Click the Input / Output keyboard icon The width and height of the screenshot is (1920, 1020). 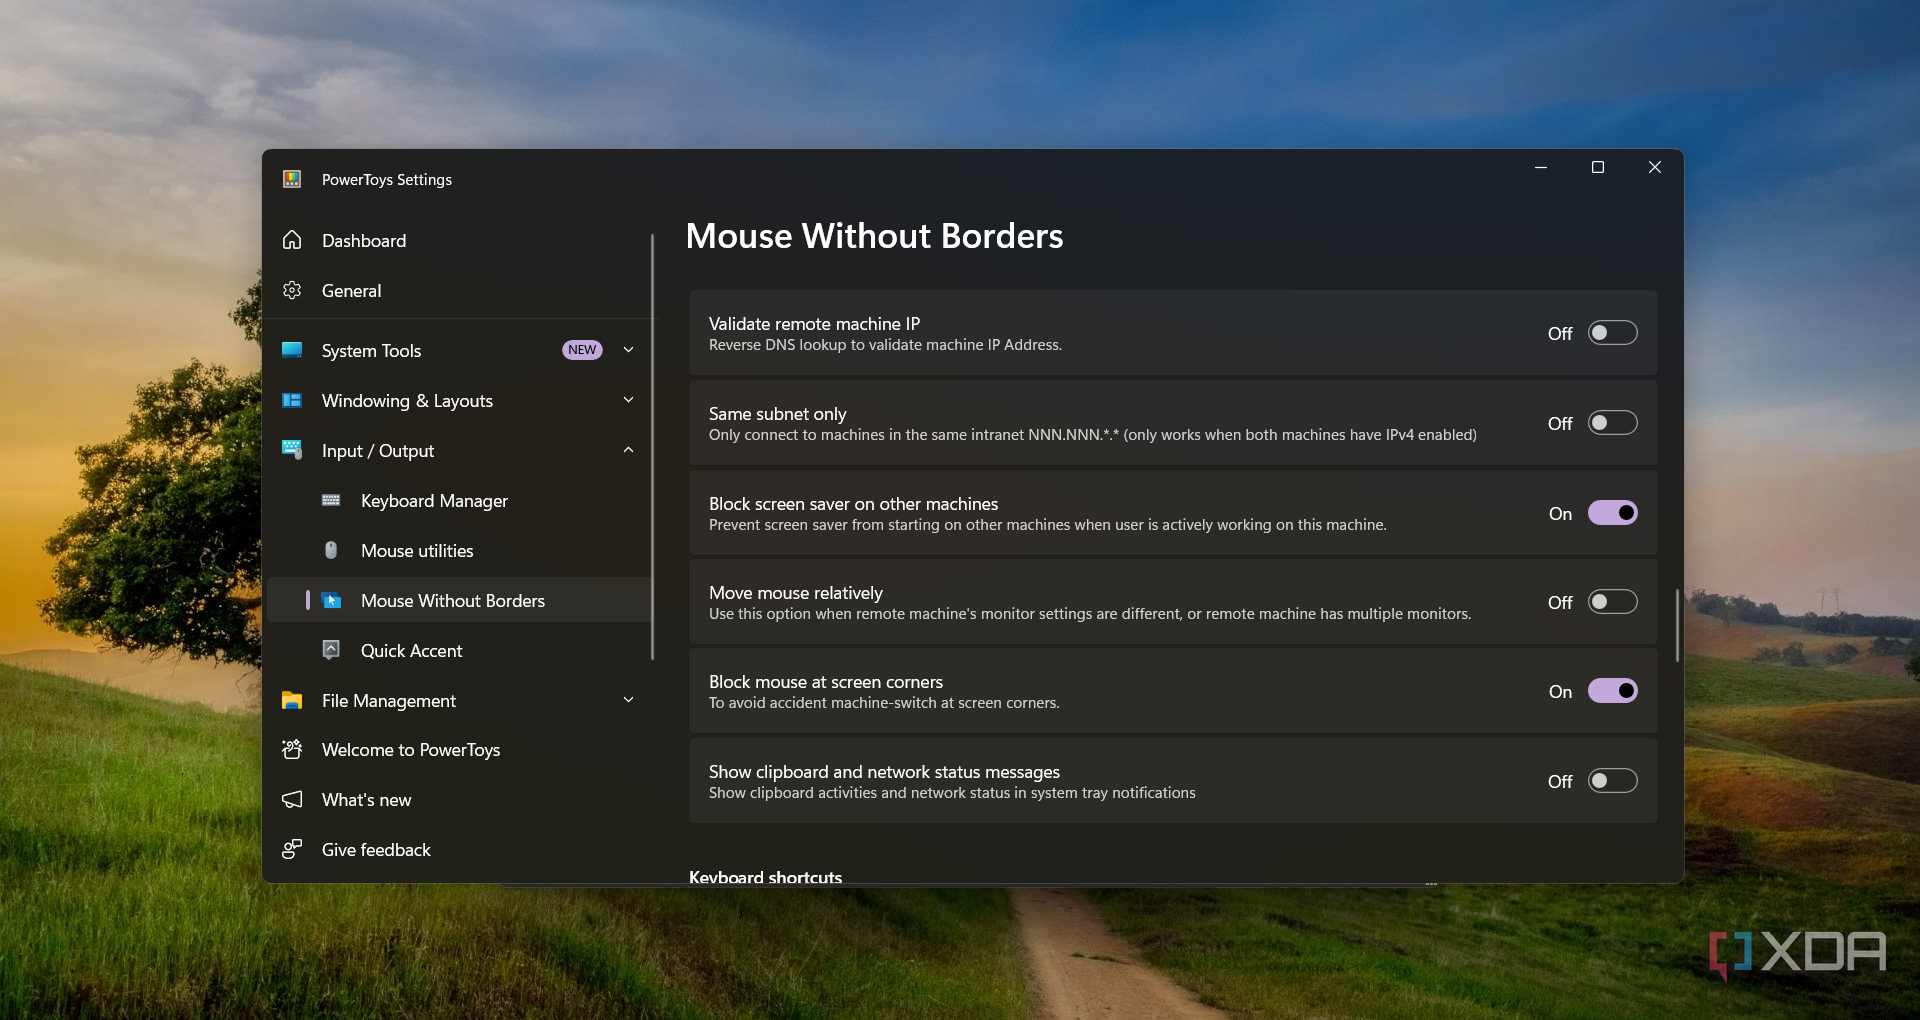click(x=292, y=449)
